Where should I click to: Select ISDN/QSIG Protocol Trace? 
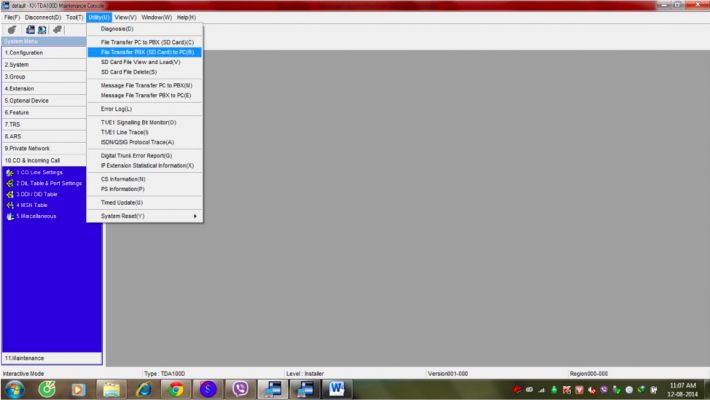[x=145, y=142]
